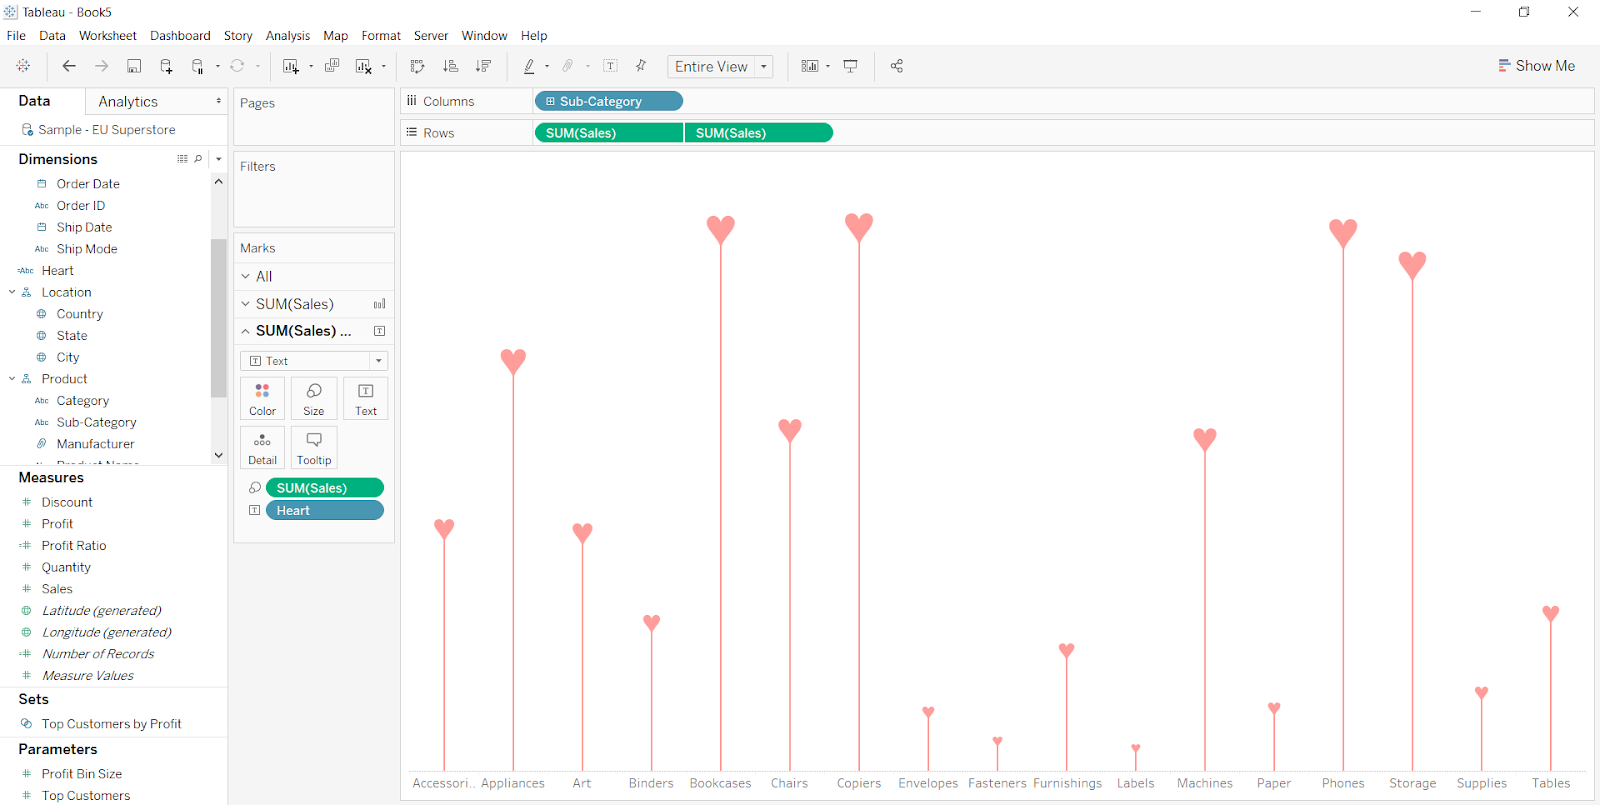Expand the first SUM(Sales) marks card
1600x805 pixels.
pos(246,304)
